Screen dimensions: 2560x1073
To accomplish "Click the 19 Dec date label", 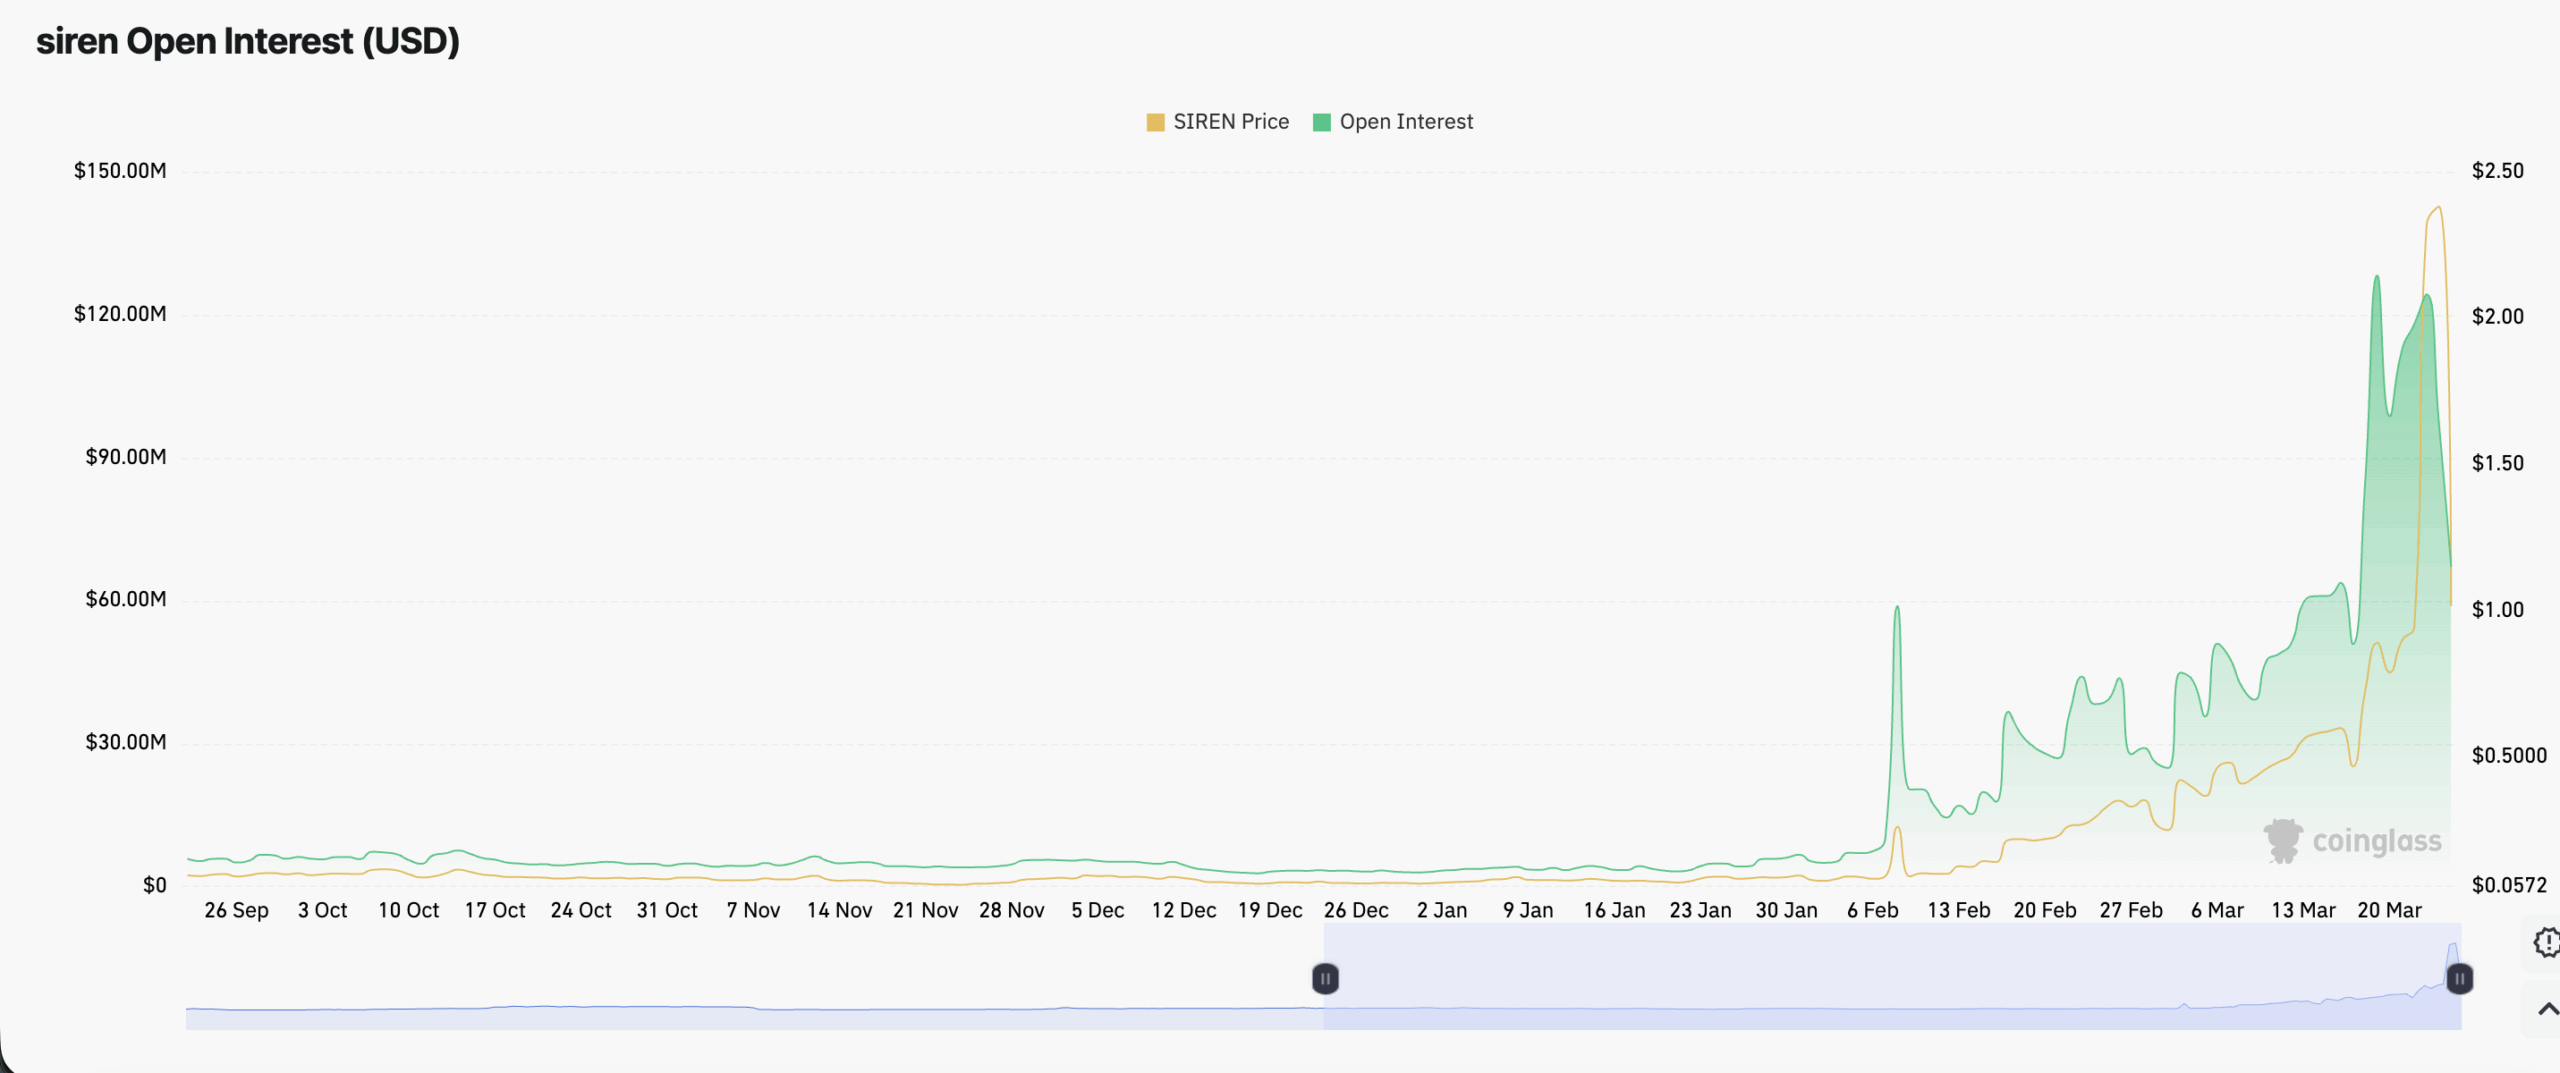I will pos(1270,911).
